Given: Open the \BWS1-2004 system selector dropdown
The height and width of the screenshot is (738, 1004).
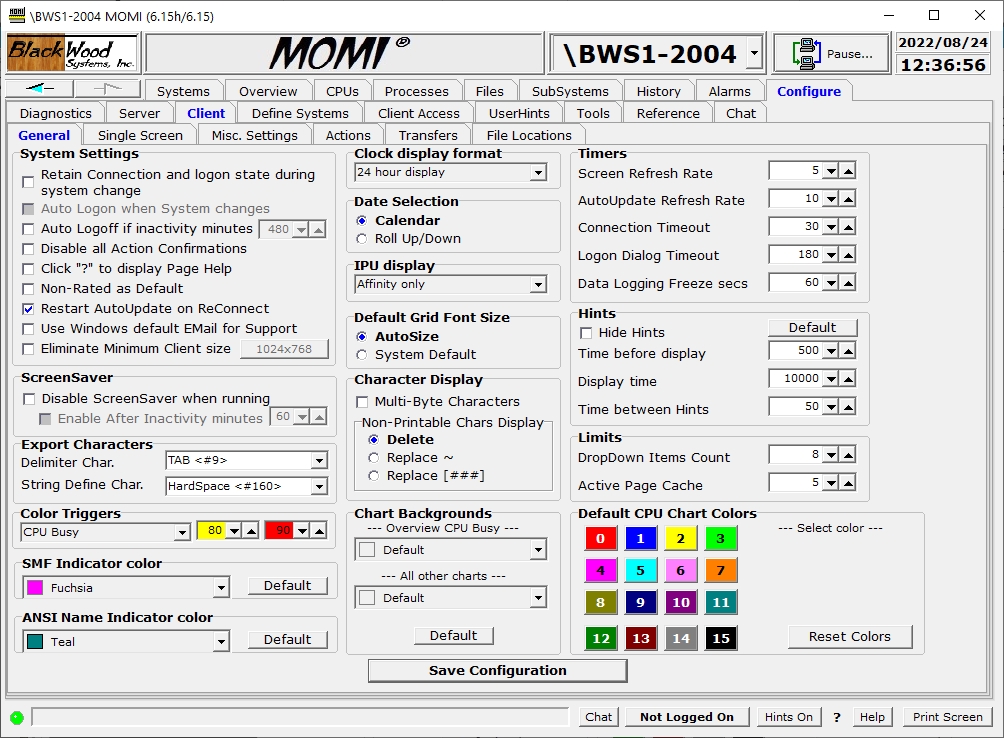Looking at the screenshot, I should 755,53.
